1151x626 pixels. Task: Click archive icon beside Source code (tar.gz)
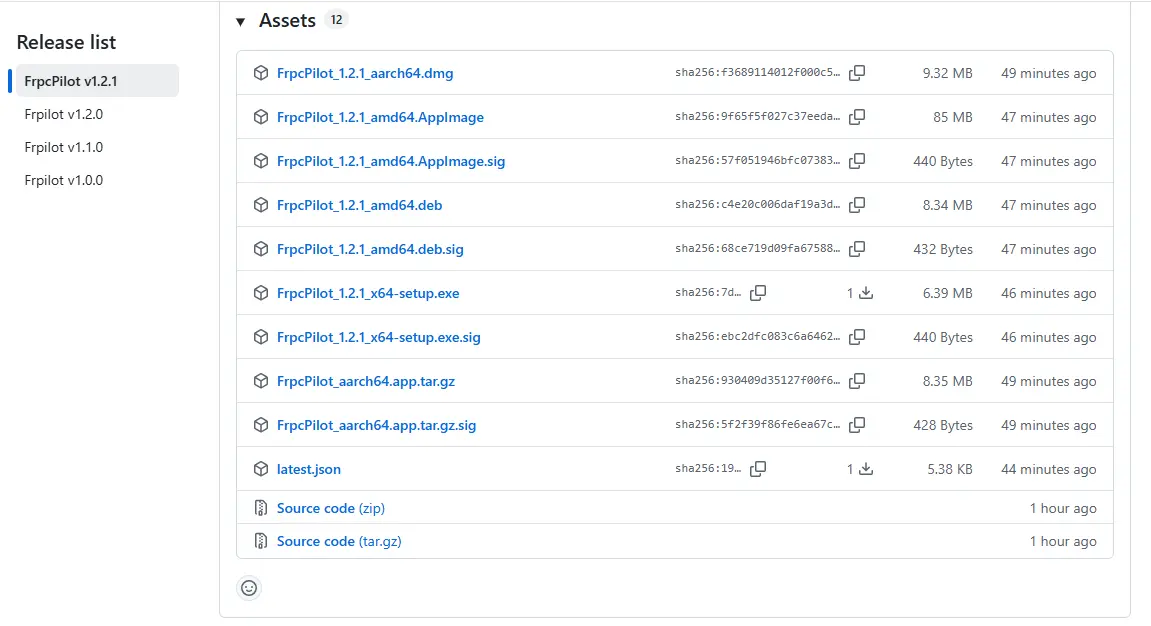pyautogui.click(x=261, y=541)
